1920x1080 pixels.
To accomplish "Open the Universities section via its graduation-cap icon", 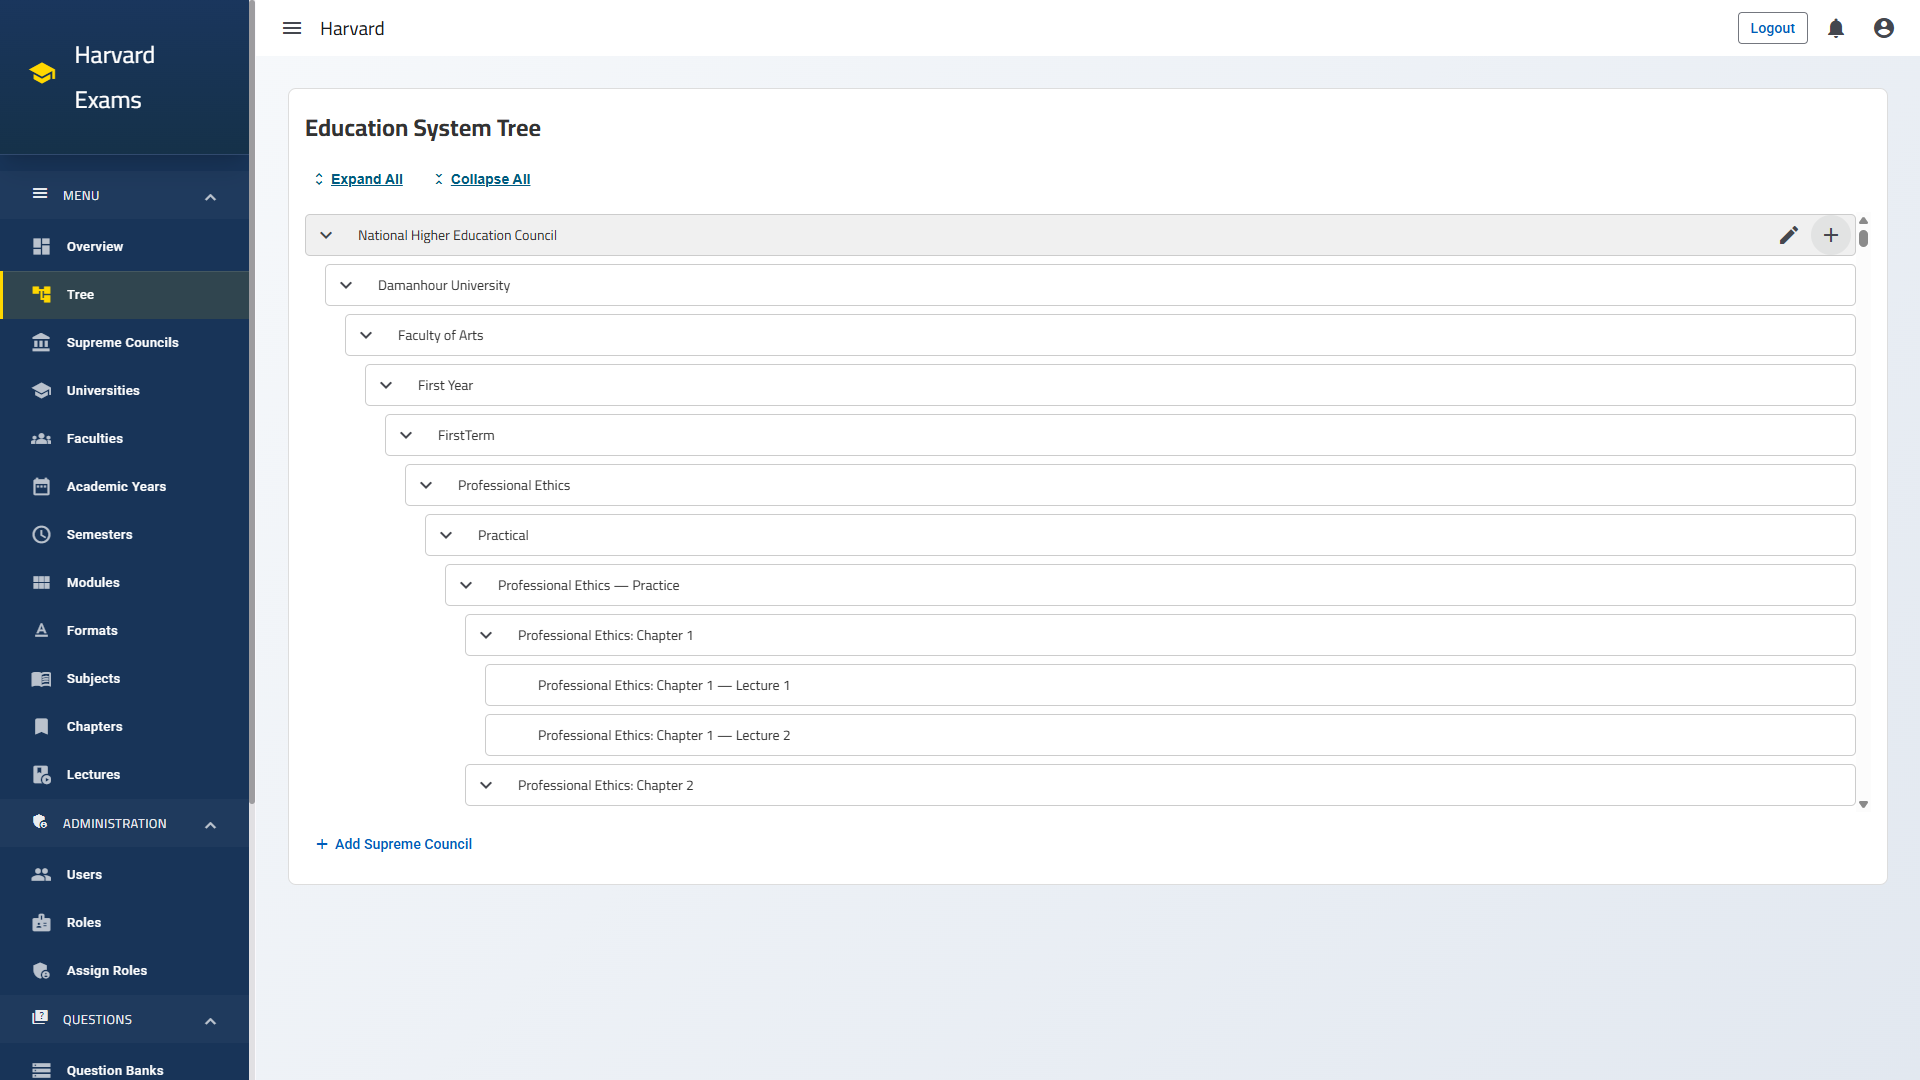I will pyautogui.click(x=41, y=390).
